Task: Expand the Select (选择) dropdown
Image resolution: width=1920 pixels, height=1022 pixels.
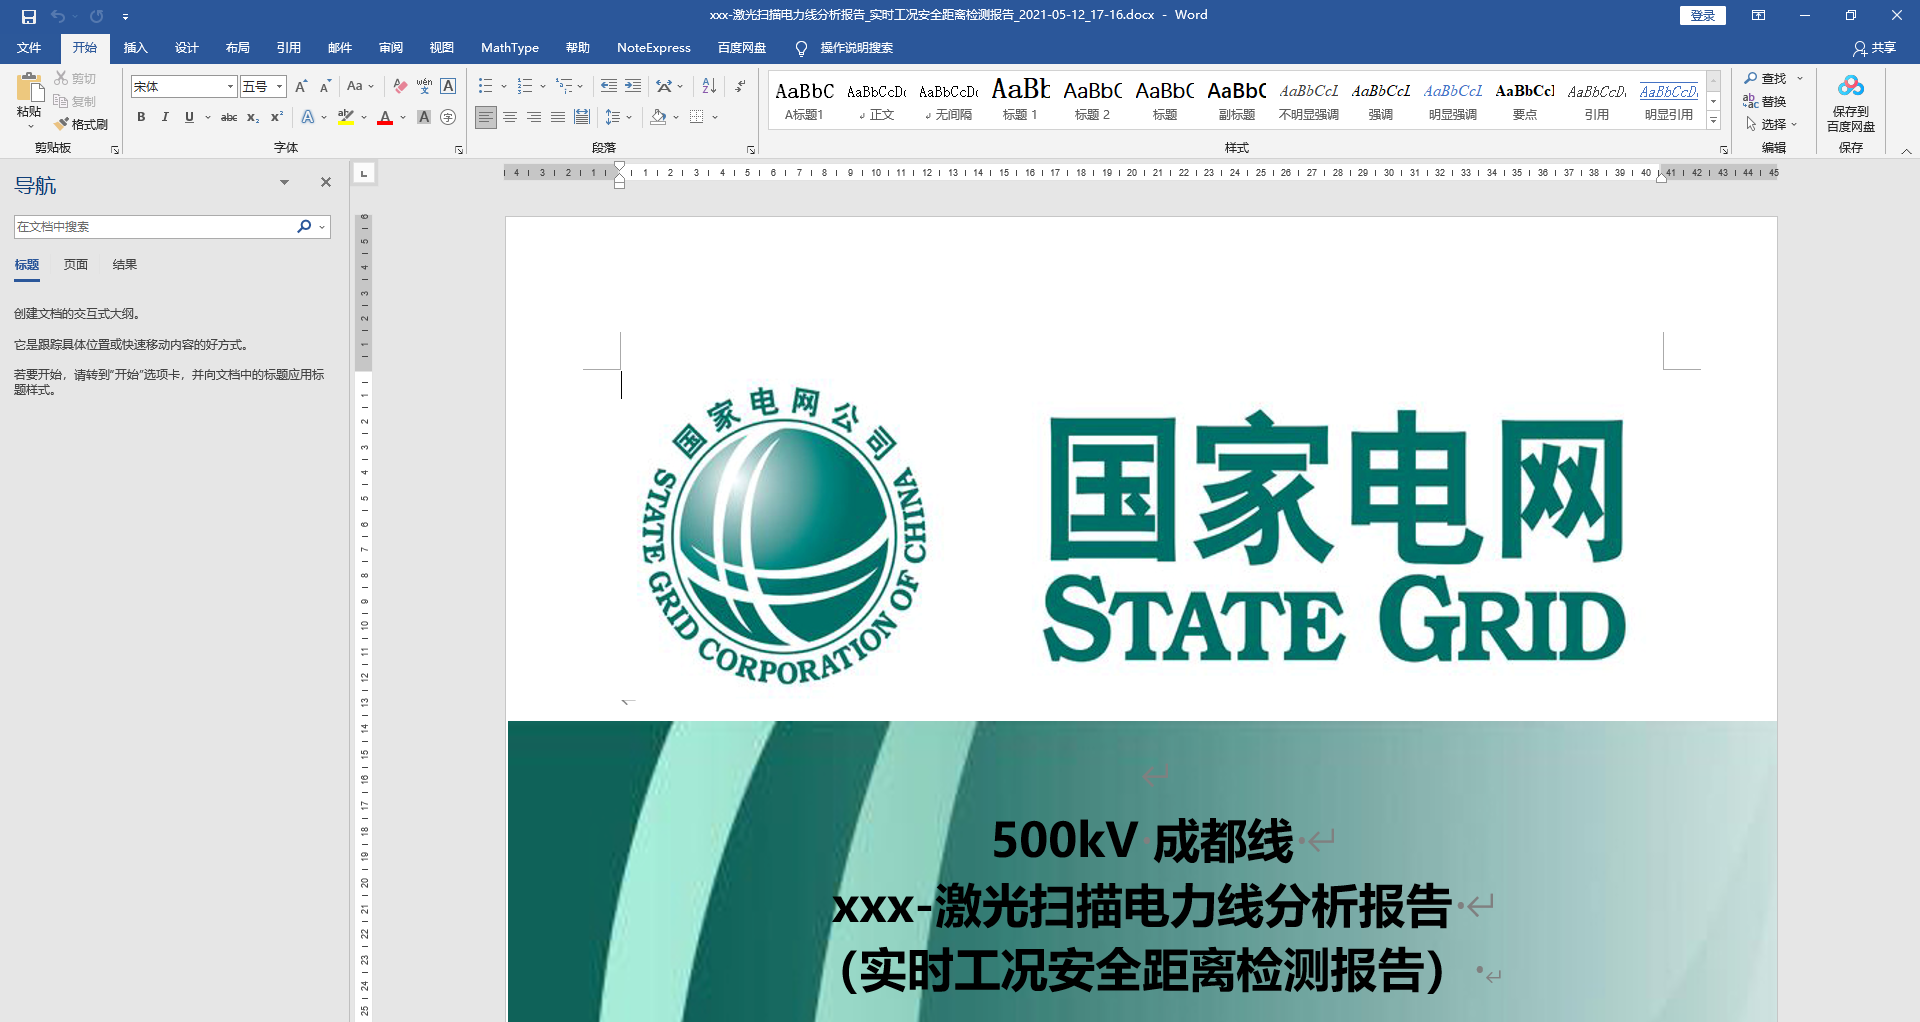Action: pyautogui.click(x=1773, y=124)
